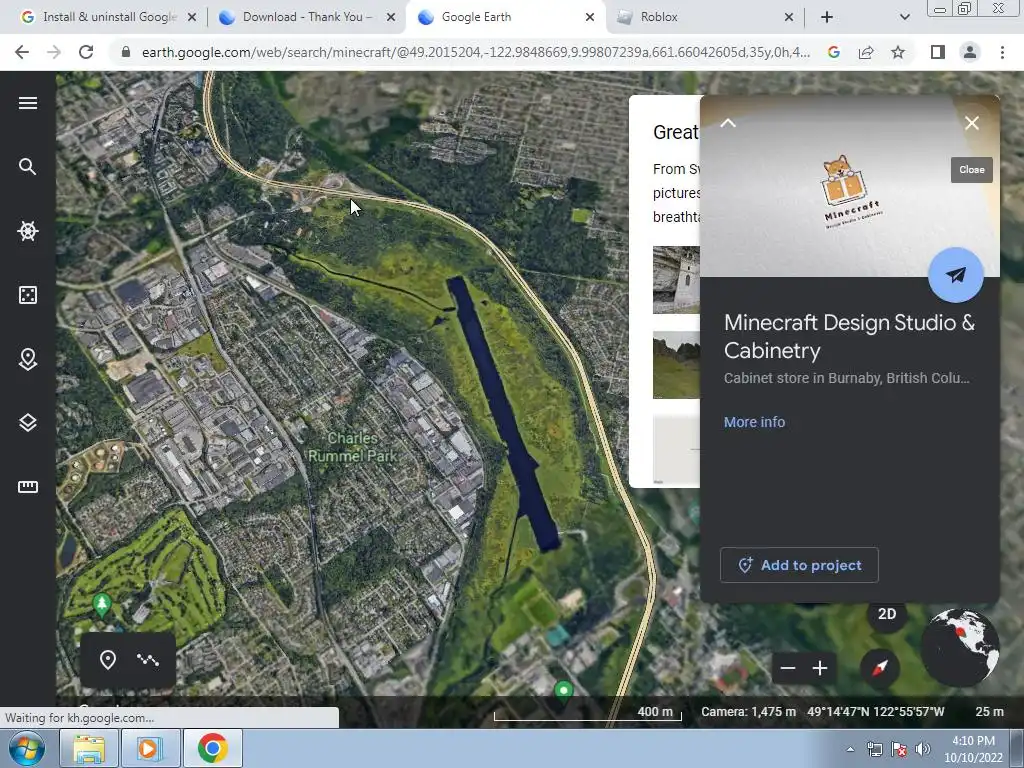
Task: Open Voyager ship's wheel icon
Action: (27, 231)
